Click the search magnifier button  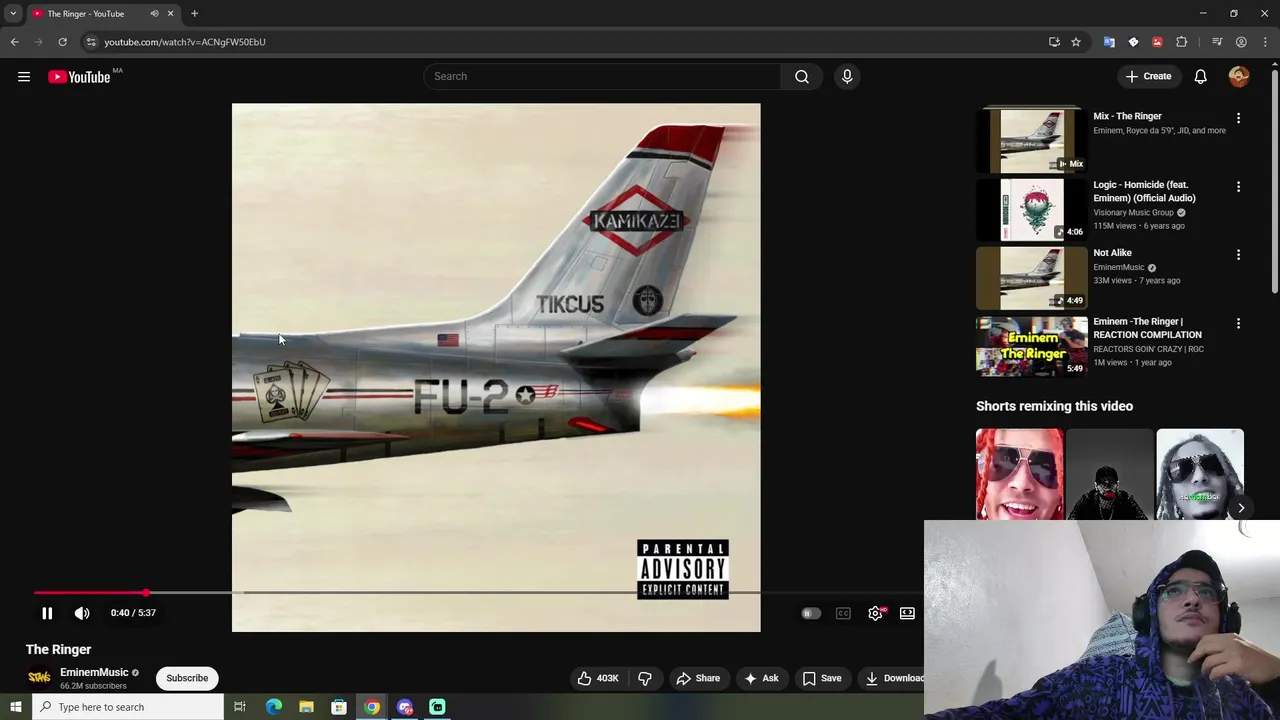(x=802, y=76)
